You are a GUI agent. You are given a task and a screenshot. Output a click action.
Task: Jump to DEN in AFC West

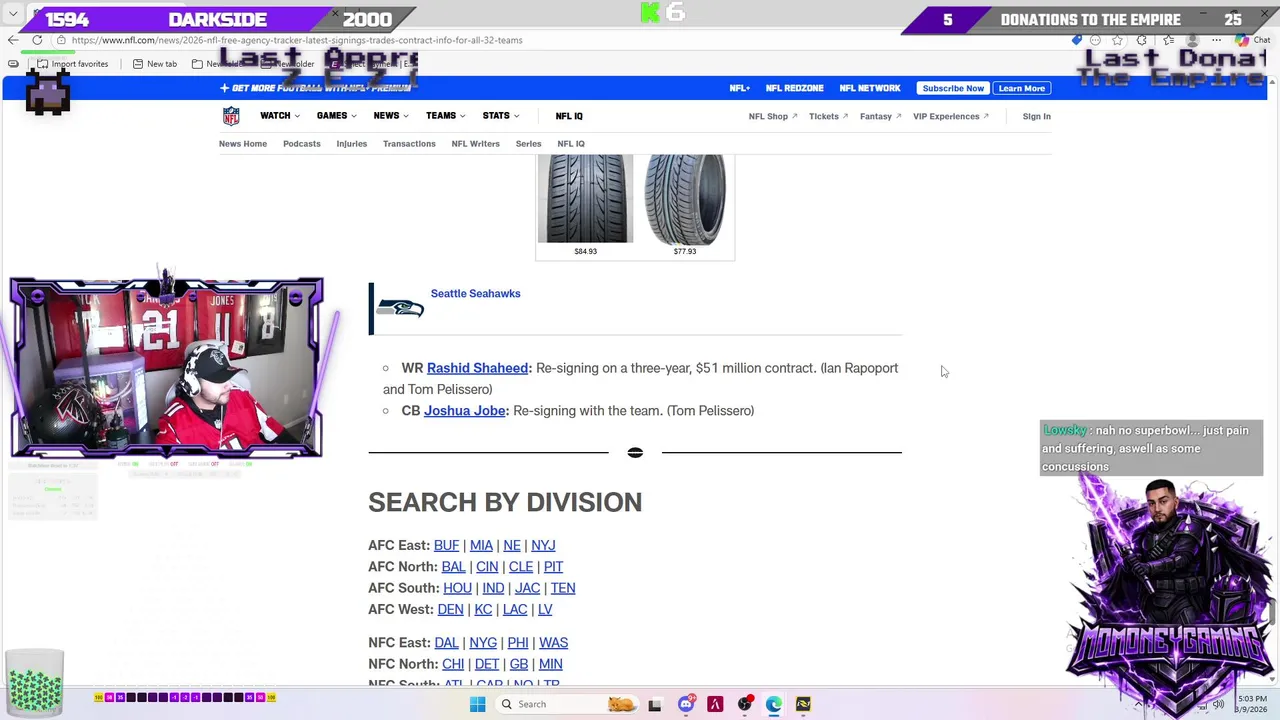tap(450, 609)
